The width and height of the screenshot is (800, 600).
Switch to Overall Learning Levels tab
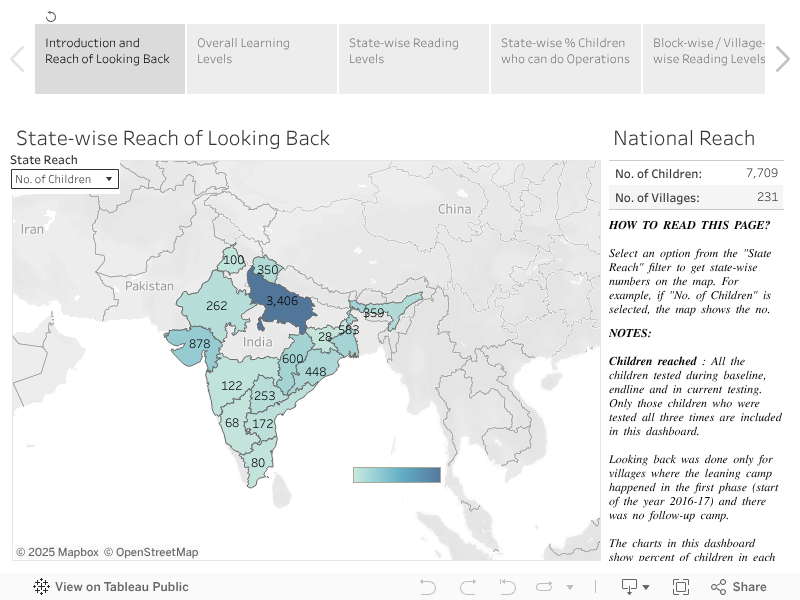coord(262,59)
